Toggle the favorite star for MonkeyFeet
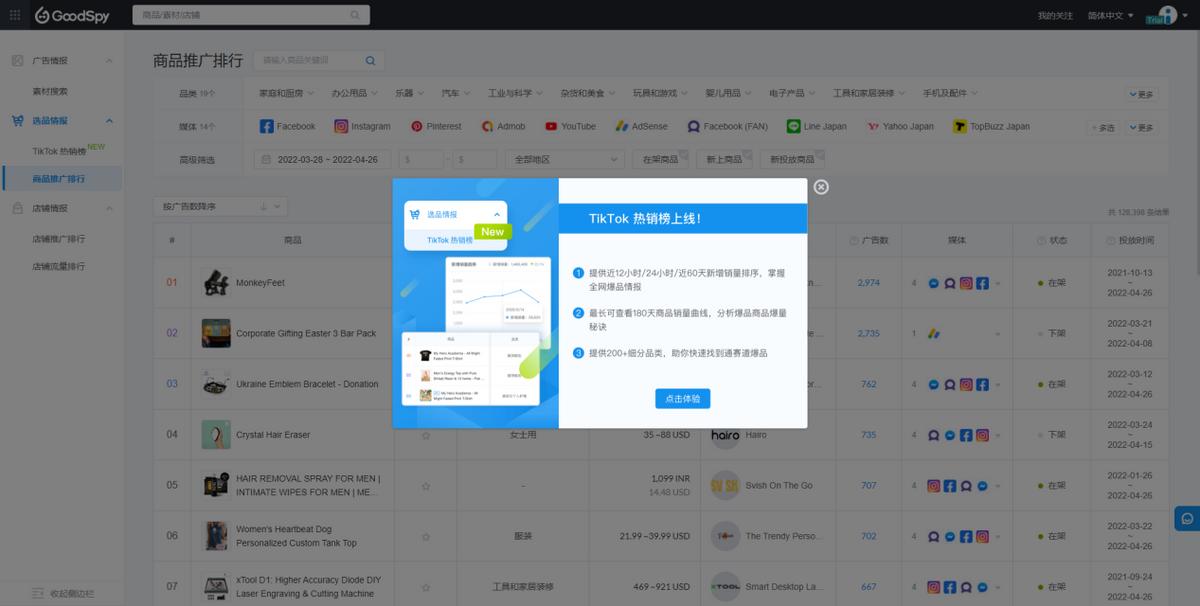 426,283
